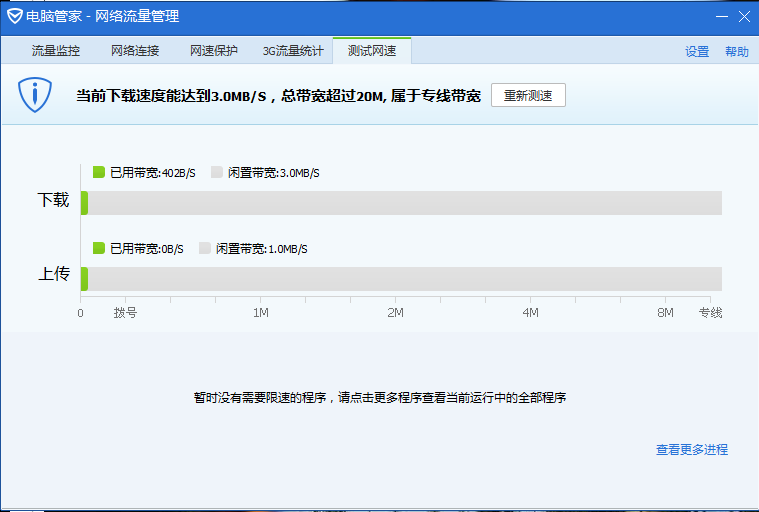
Task: Close the 网络流量管理 window
Action: coord(744,17)
